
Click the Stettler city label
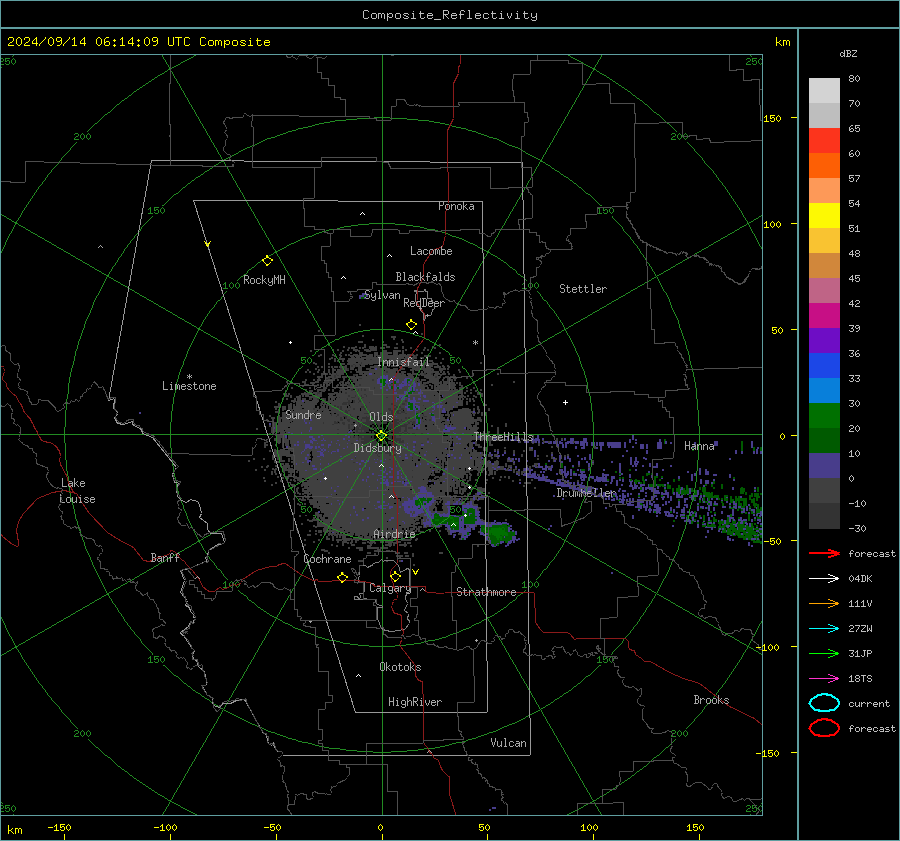tap(583, 289)
